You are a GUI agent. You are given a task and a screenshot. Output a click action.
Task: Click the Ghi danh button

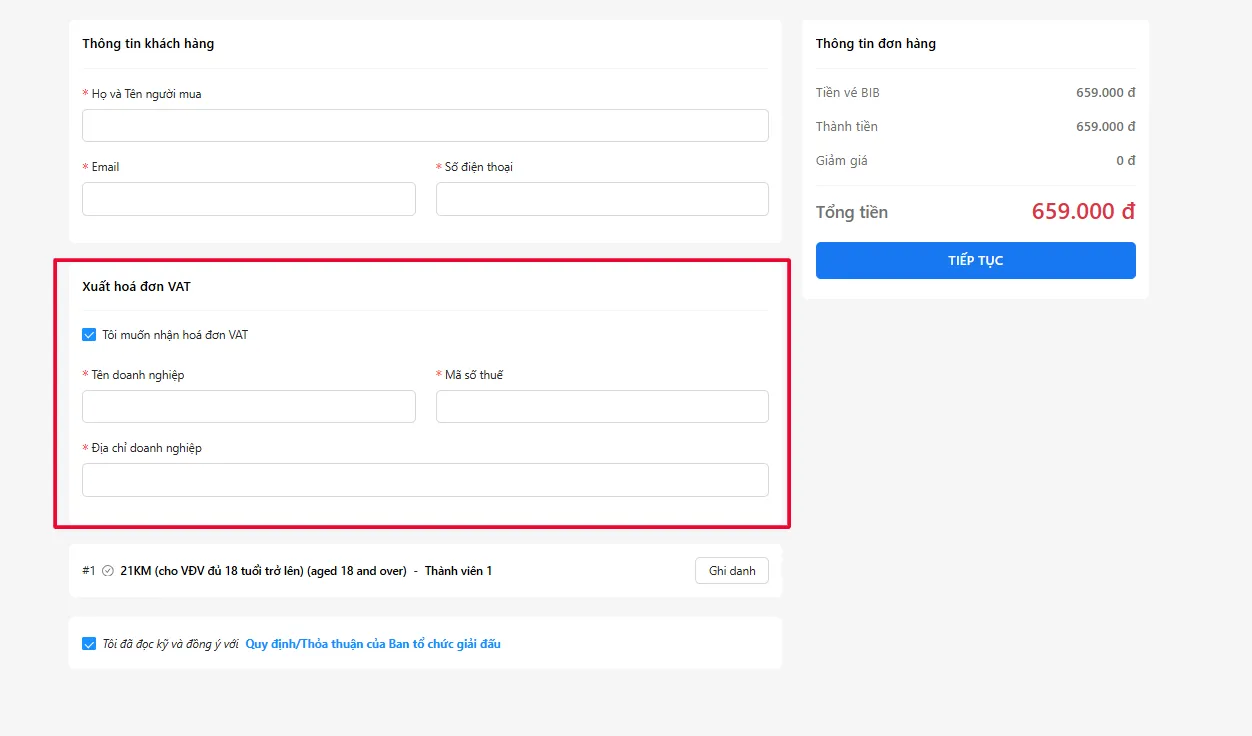coord(731,571)
